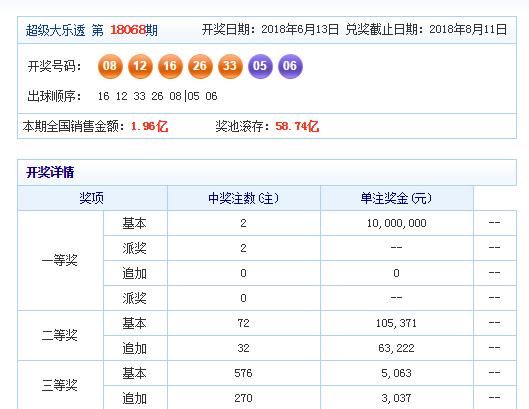Click 追加 label in the 三等奖 row
Image resolution: width=529 pixels, height=409 pixels.
click(x=134, y=398)
